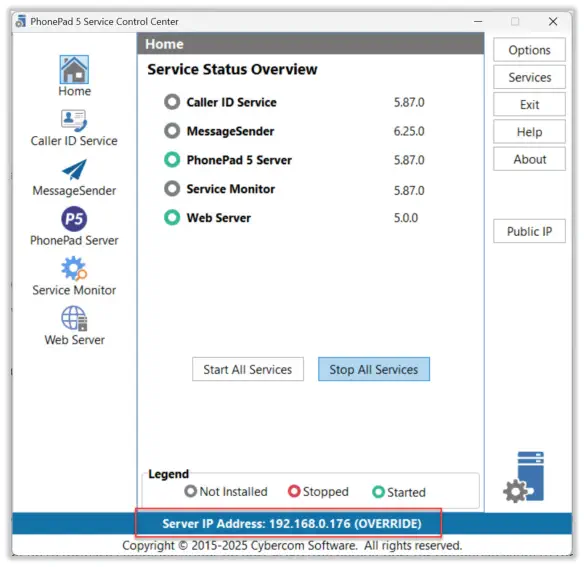The width and height of the screenshot is (584, 567).
Task: Minimize the Service Control Center window
Action: 478,22
